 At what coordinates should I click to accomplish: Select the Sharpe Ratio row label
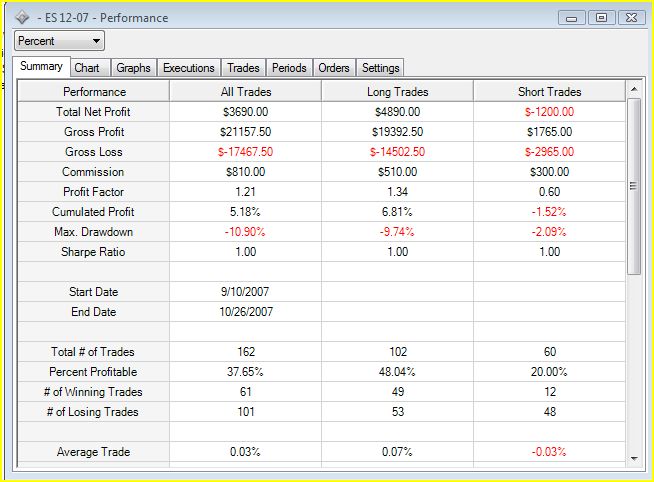(x=93, y=252)
